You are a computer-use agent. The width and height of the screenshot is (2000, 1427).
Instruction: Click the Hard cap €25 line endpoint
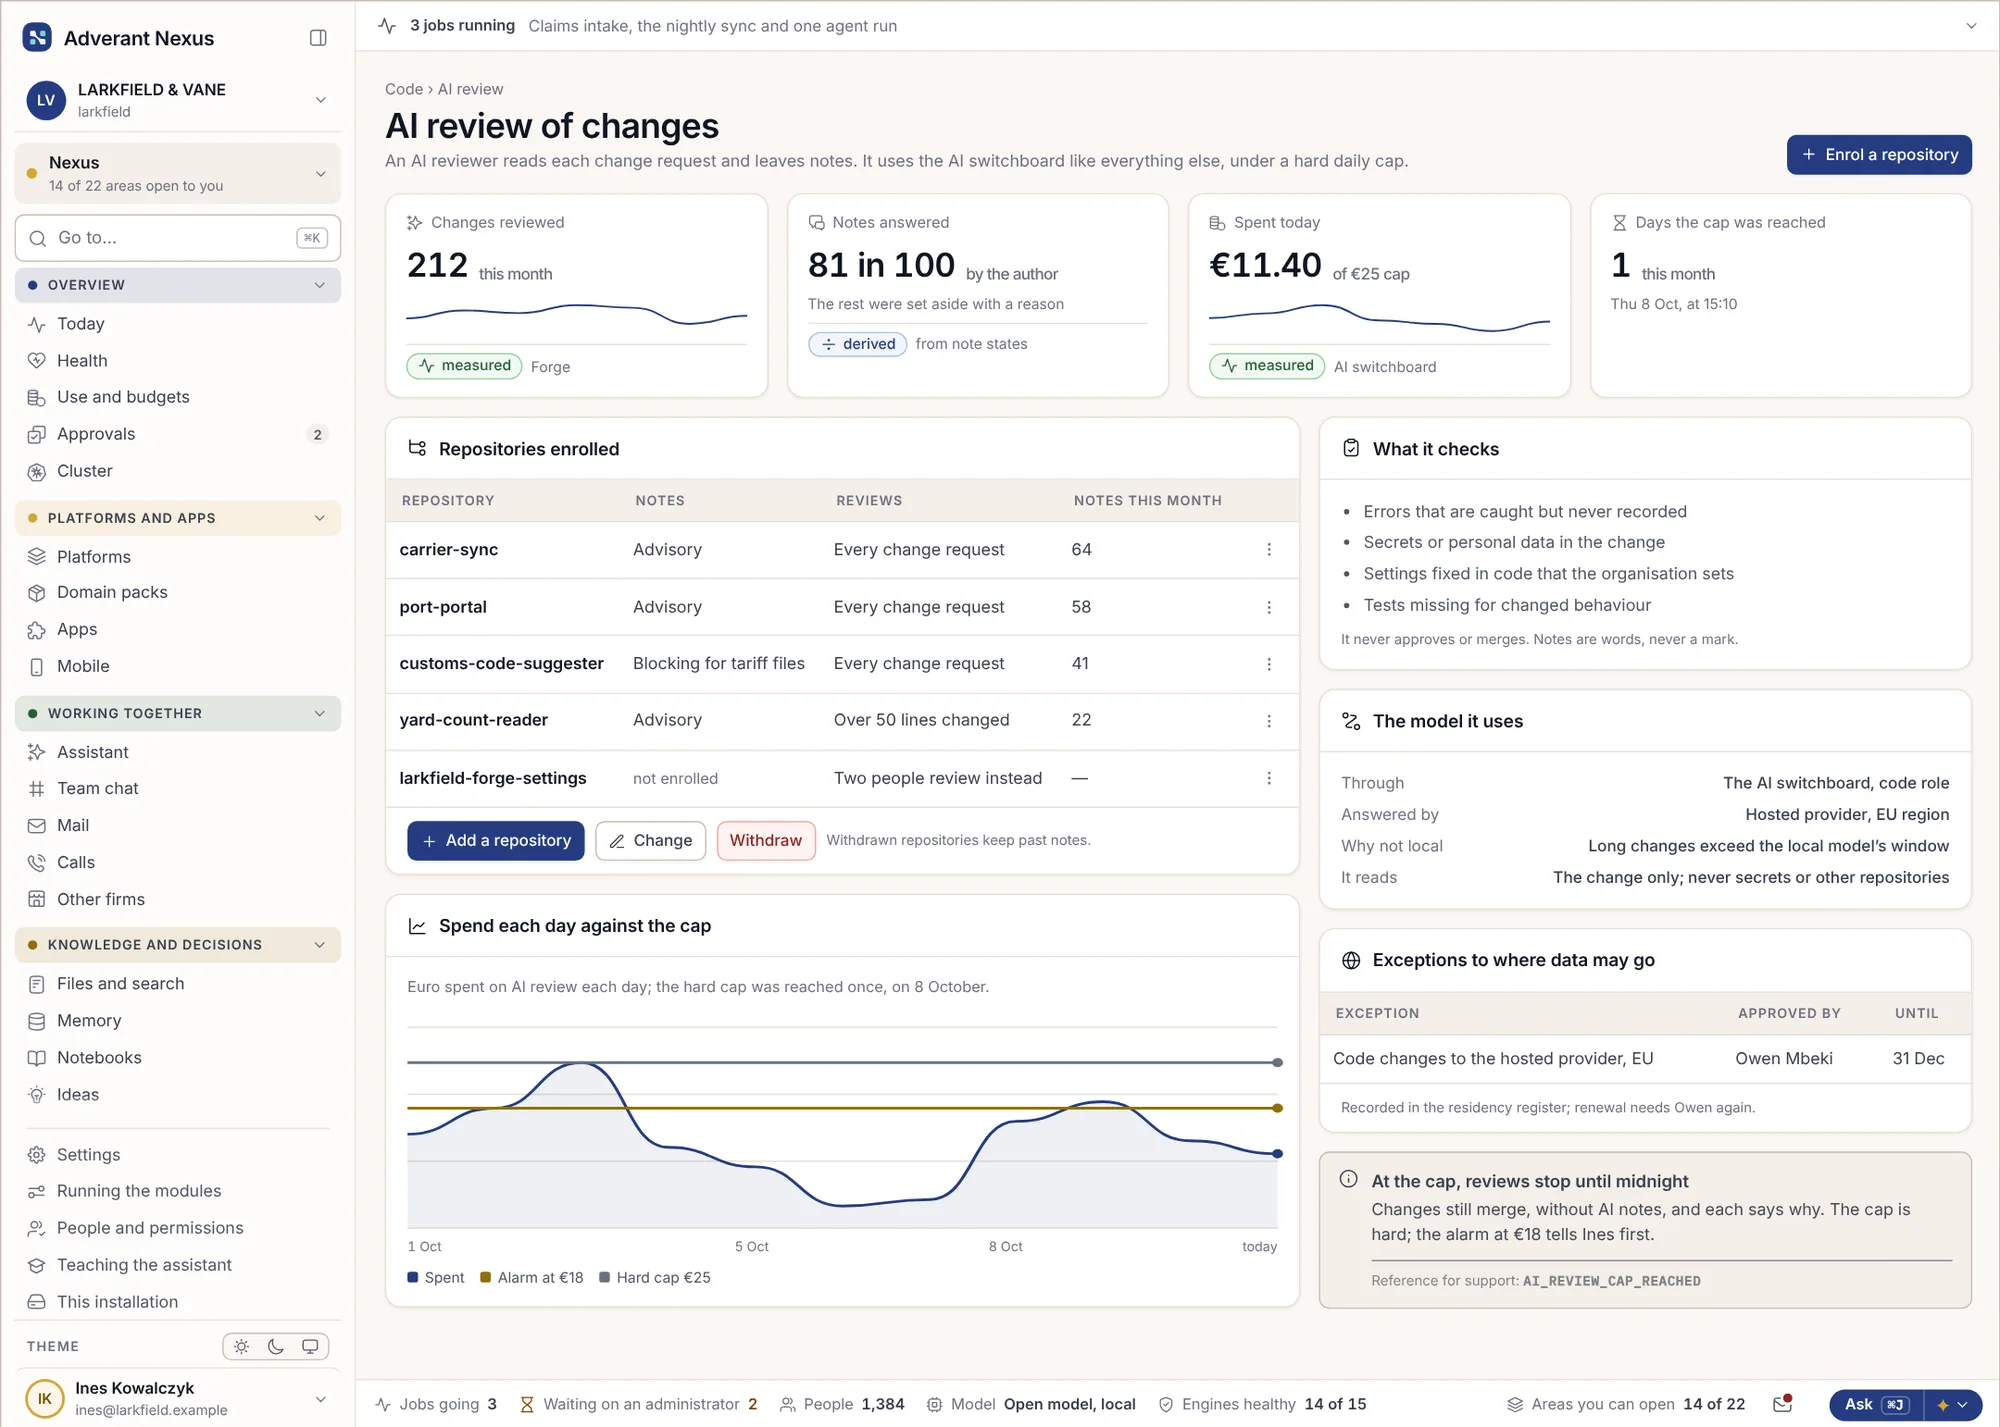pos(1277,1062)
